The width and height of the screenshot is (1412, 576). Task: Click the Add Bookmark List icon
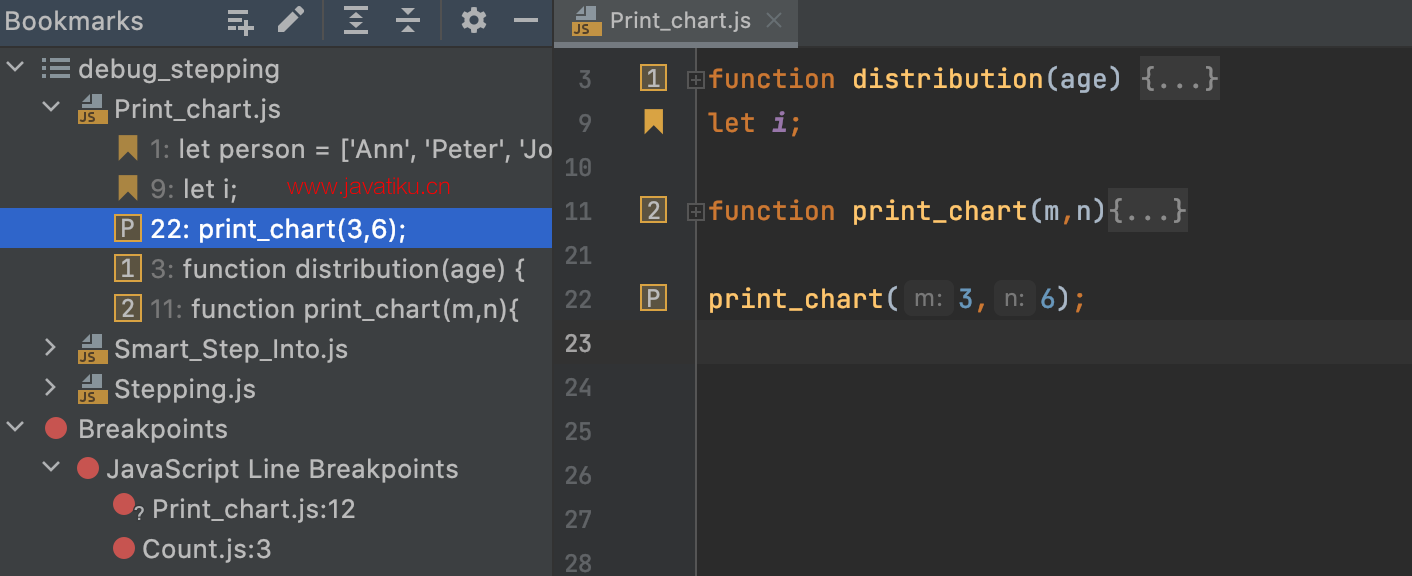click(240, 21)
